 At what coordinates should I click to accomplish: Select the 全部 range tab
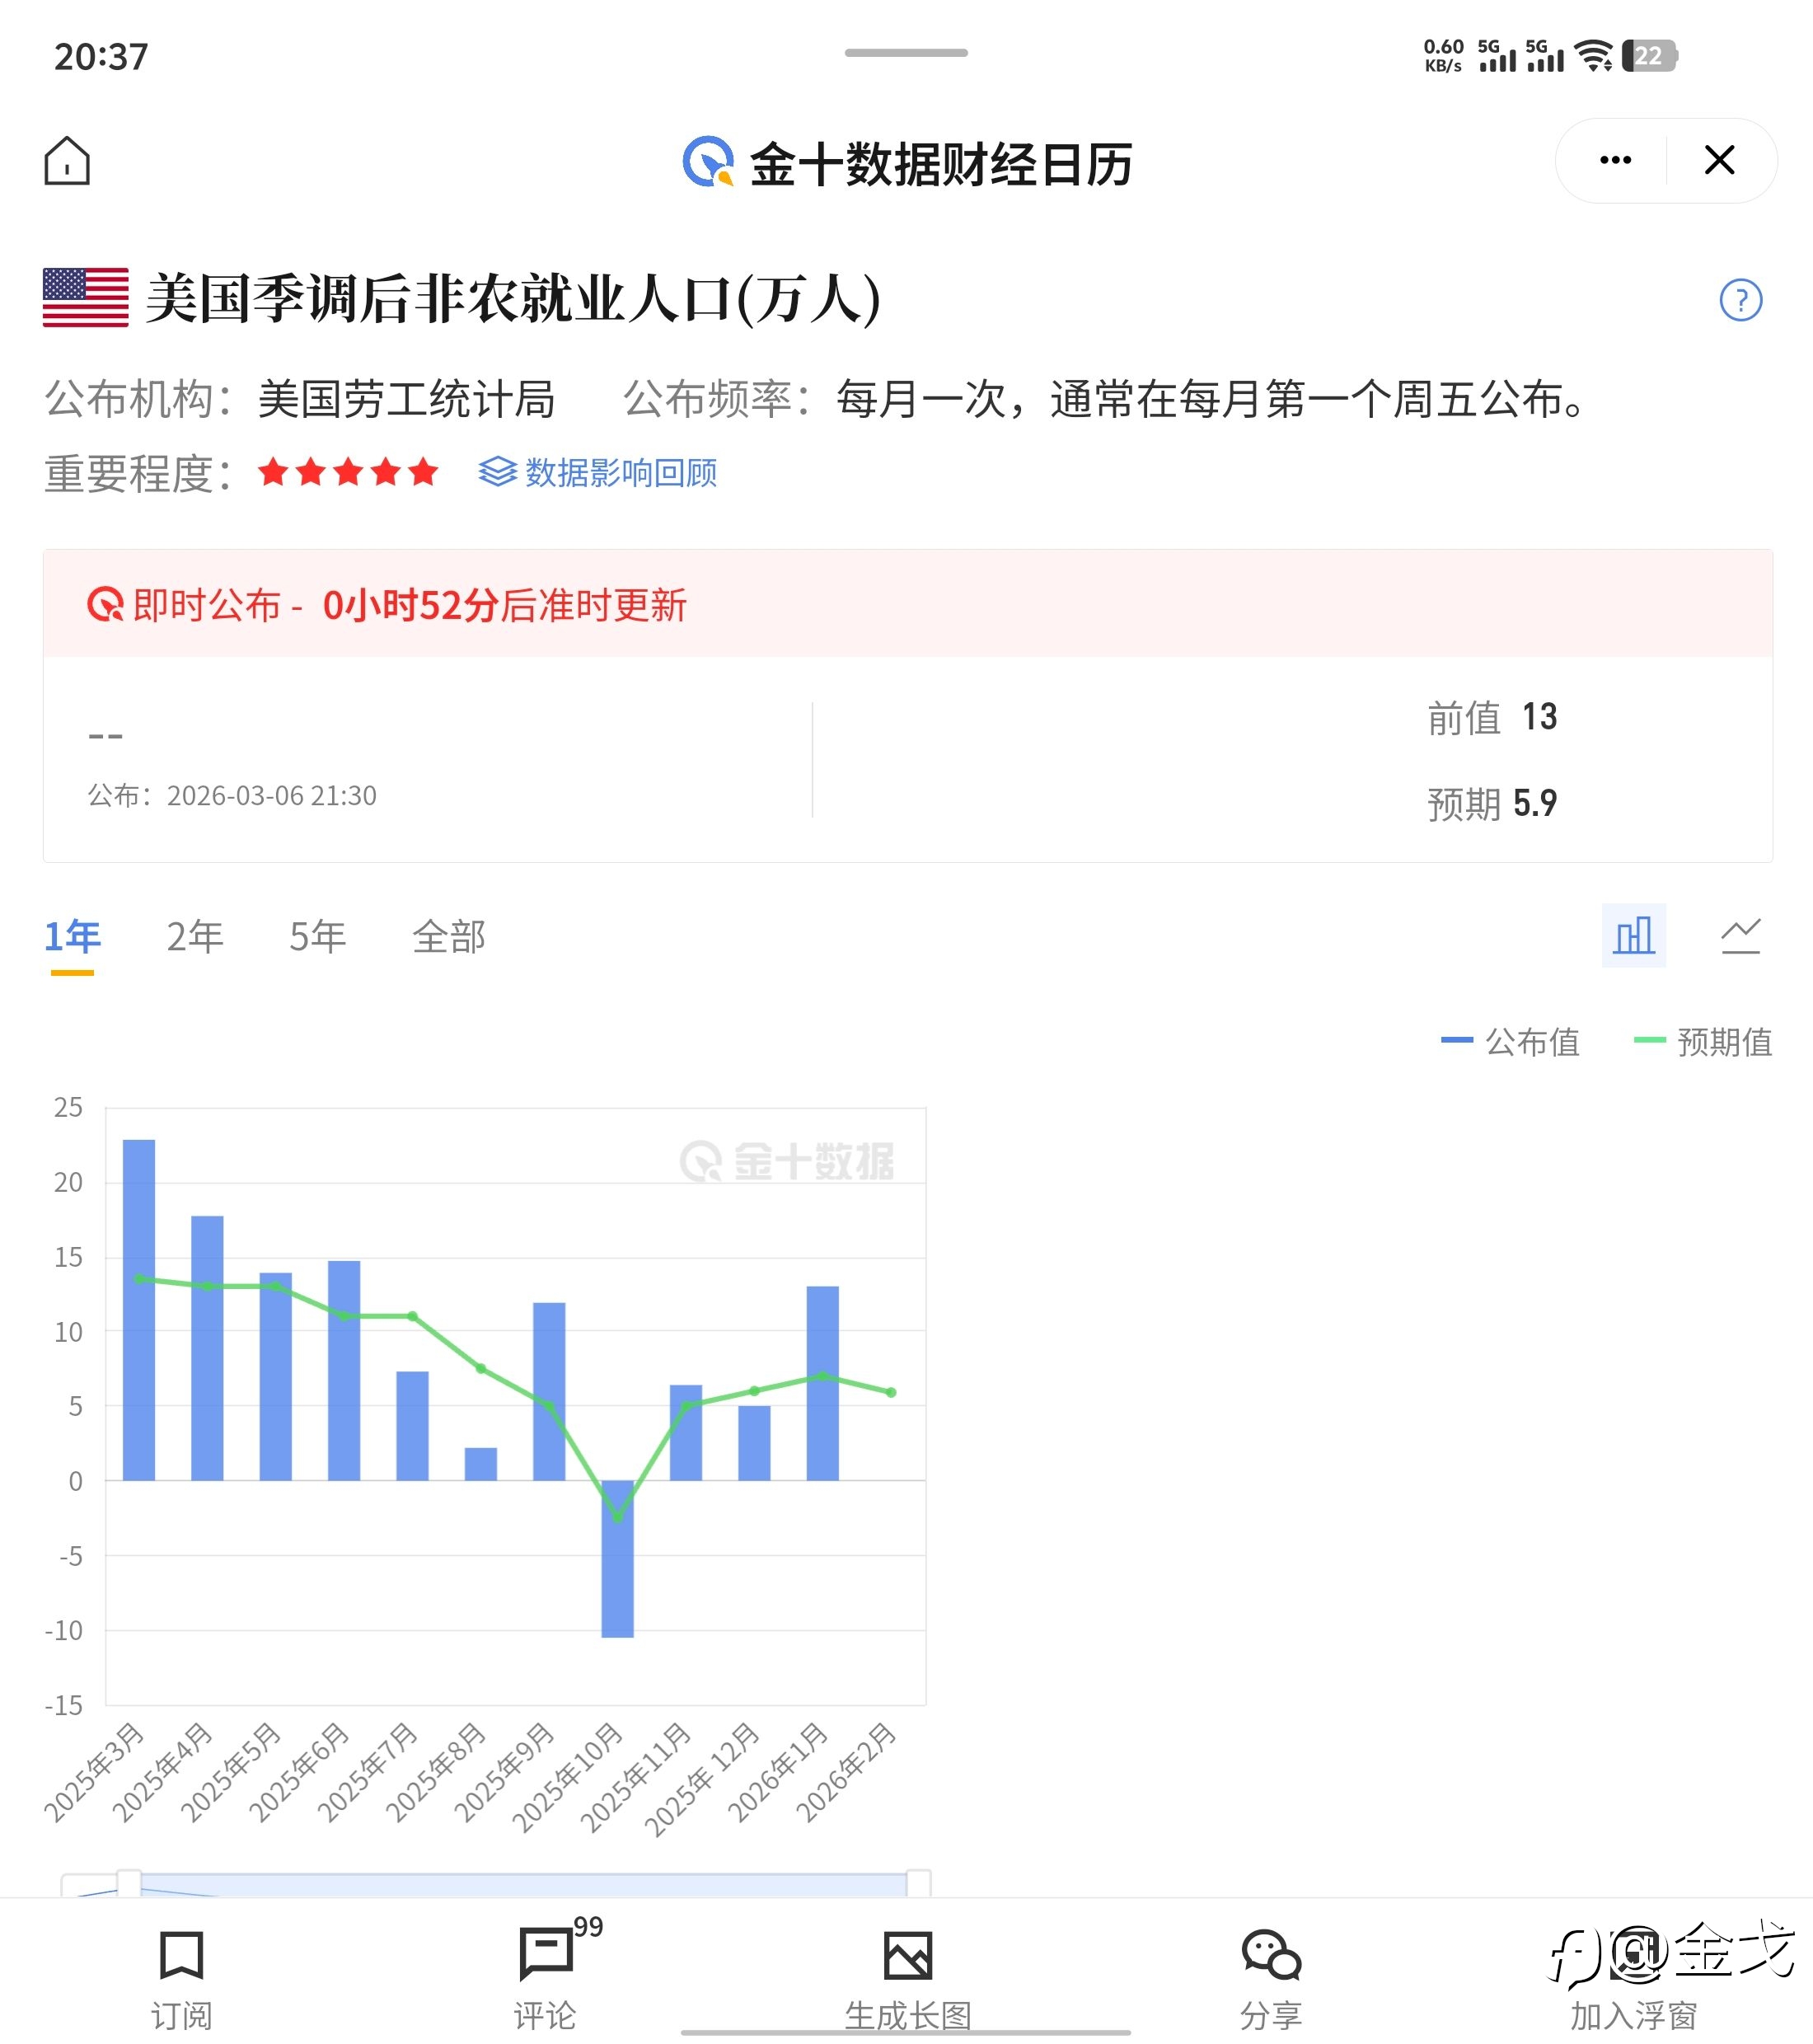coord(449,937)
